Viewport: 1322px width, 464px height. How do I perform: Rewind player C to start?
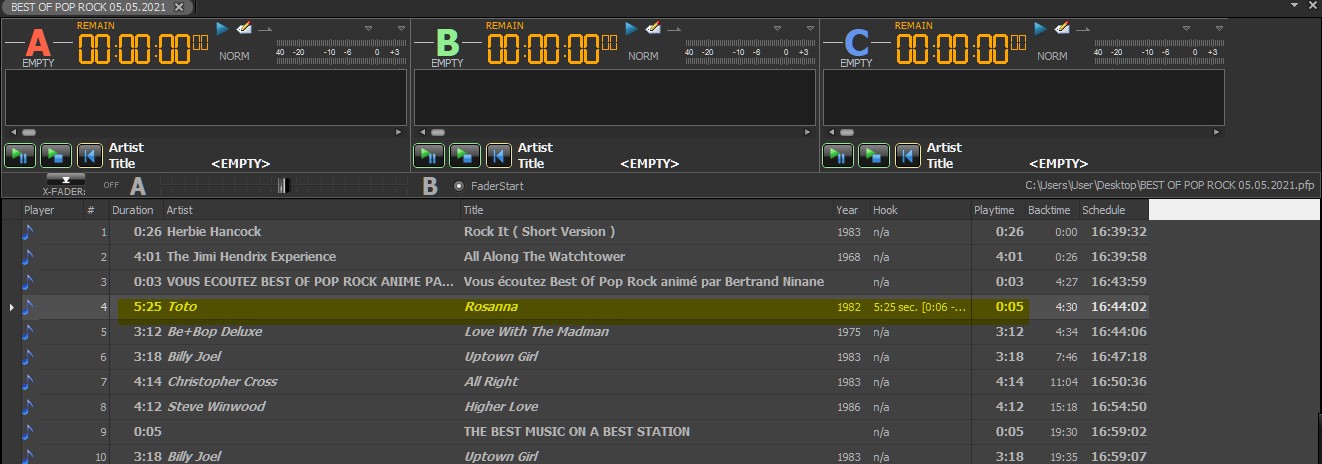click(x=908, y=155)
